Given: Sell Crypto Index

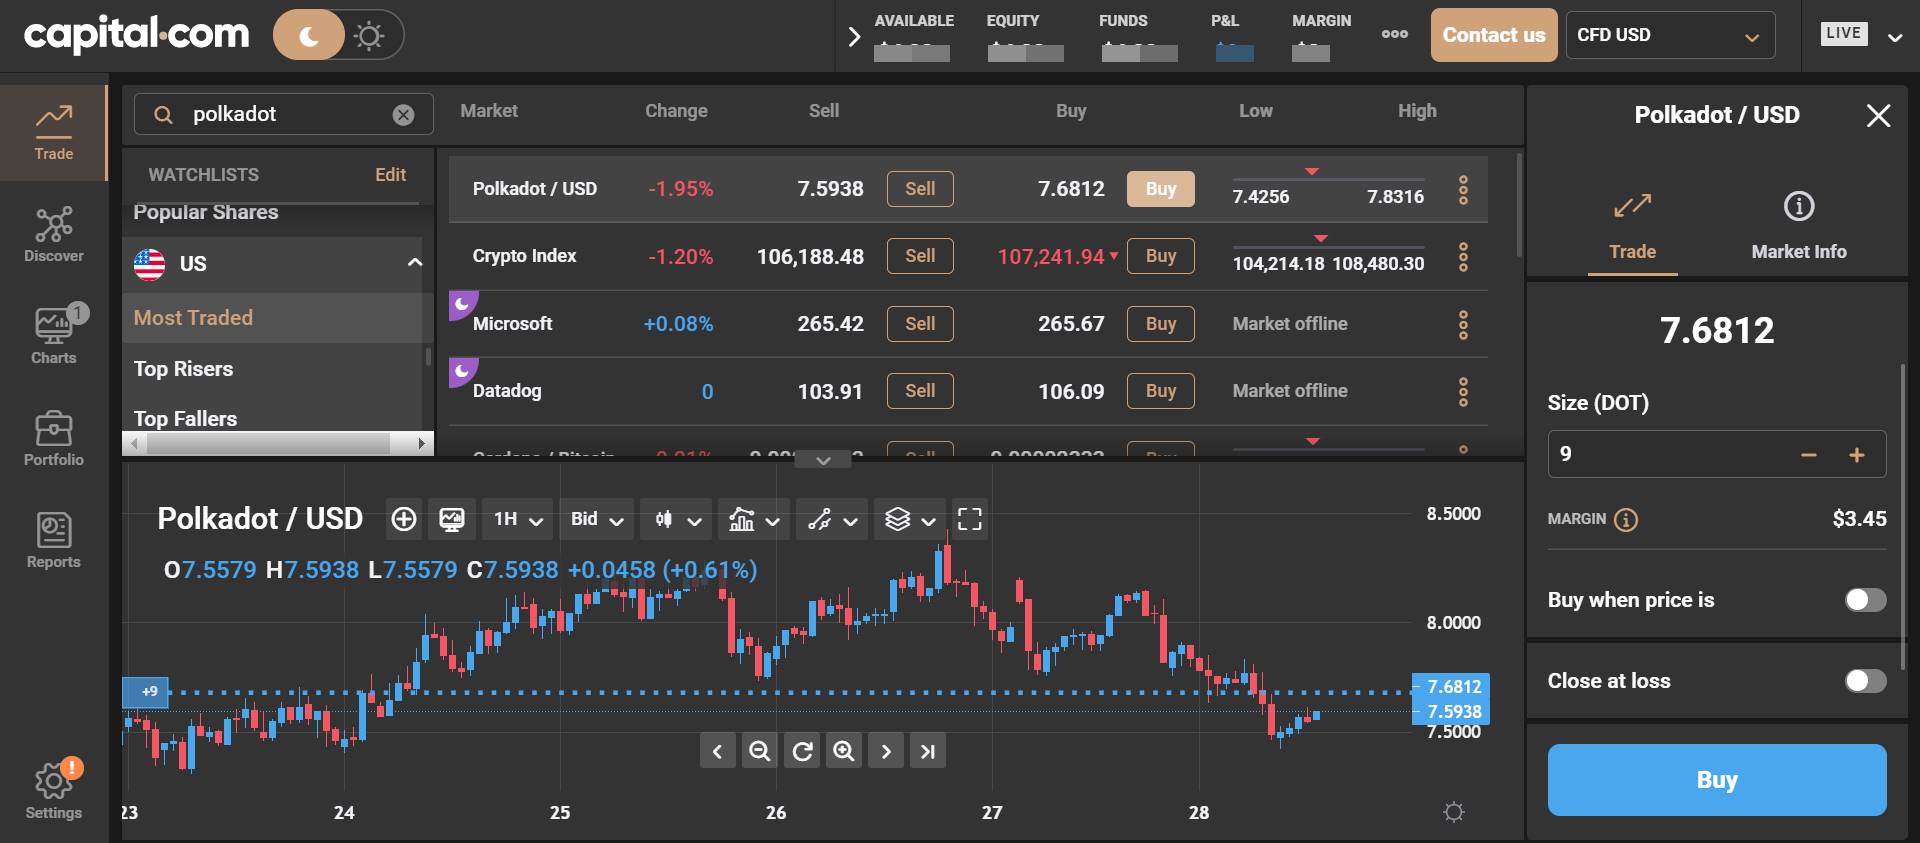Looking at the screenshot, I should [920, 256].
